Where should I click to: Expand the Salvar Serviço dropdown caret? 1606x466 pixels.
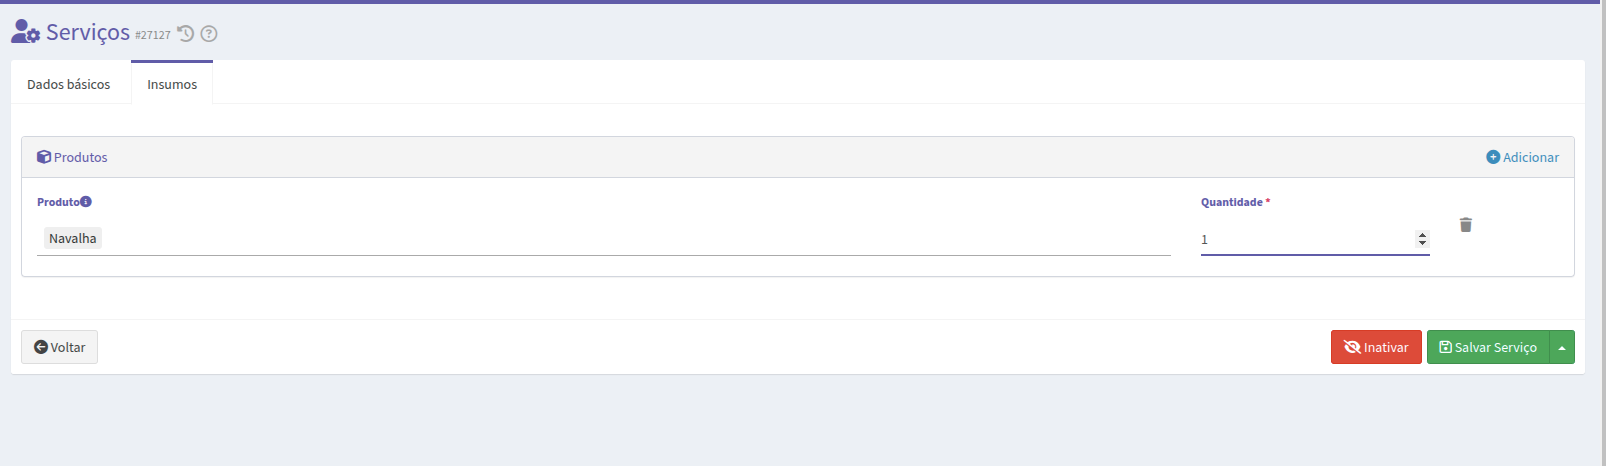pyautogui.click(x=1562, y=347)
